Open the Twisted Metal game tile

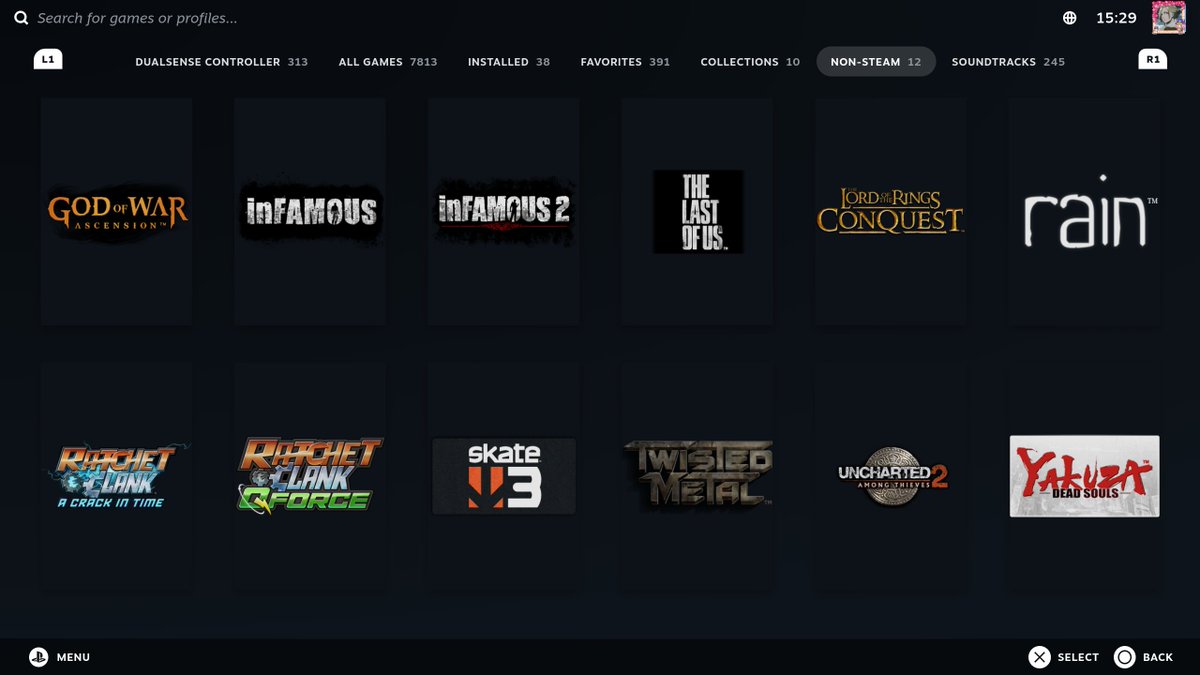[x=697, y=477]
